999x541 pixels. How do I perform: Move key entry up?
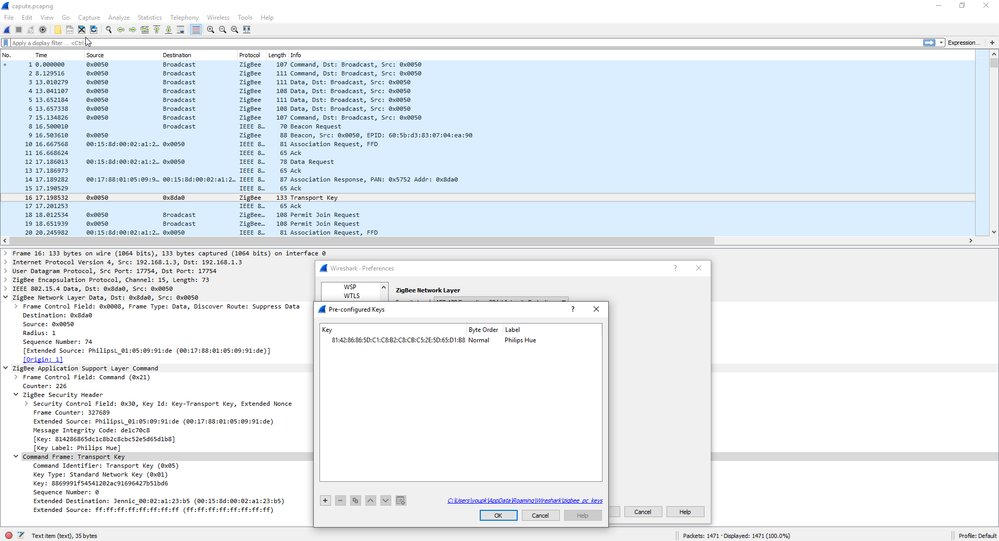pos(370,501)
